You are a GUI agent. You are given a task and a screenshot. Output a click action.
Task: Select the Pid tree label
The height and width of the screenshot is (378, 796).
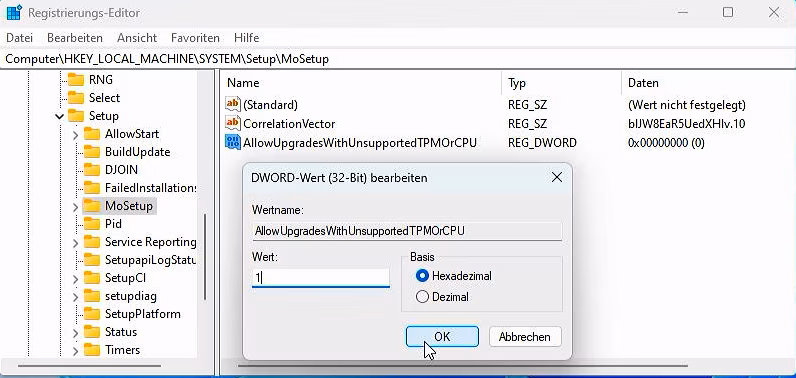click(x=113, y=224)
